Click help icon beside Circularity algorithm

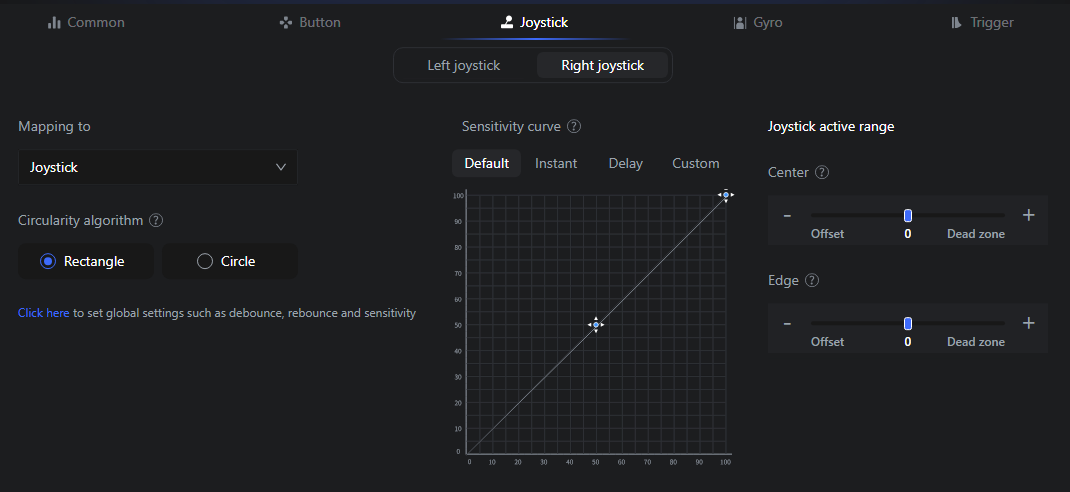coord(156,221)
